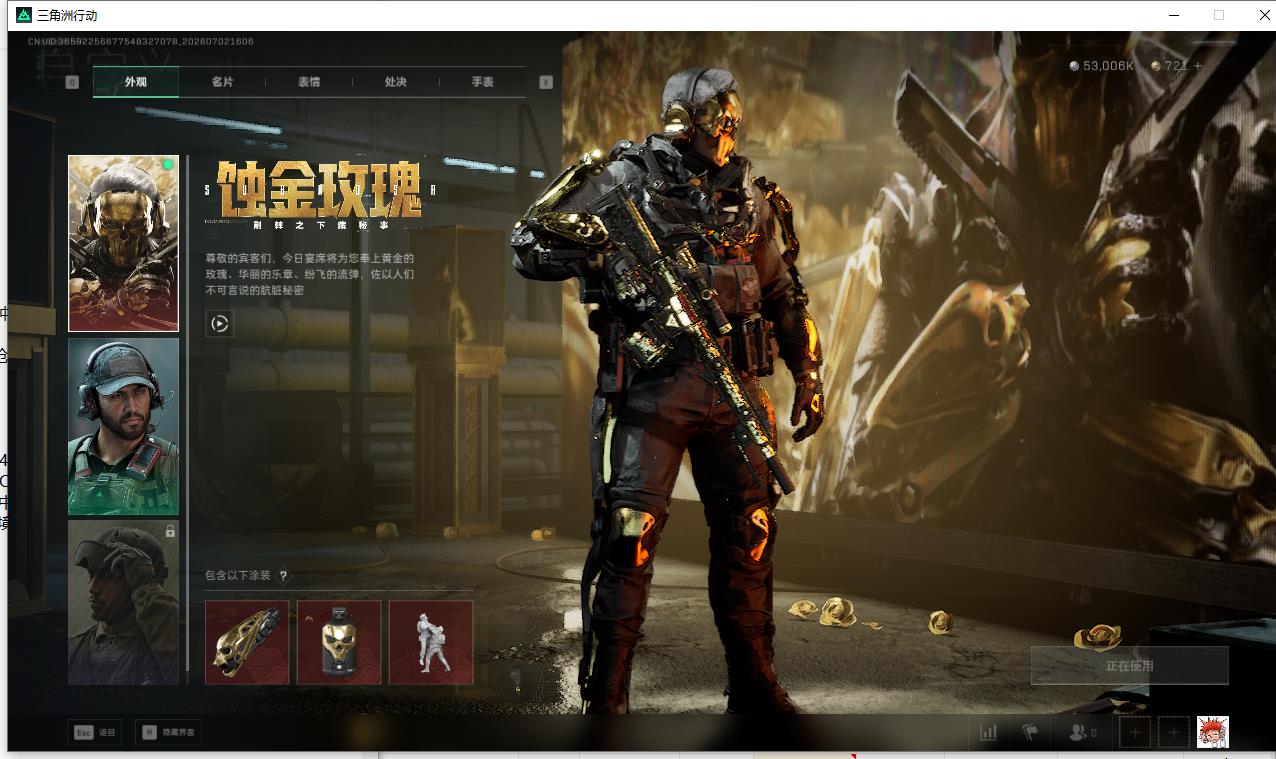Click the 721 premium currency balance
1276x759 pixels.
pos(1169,66)
